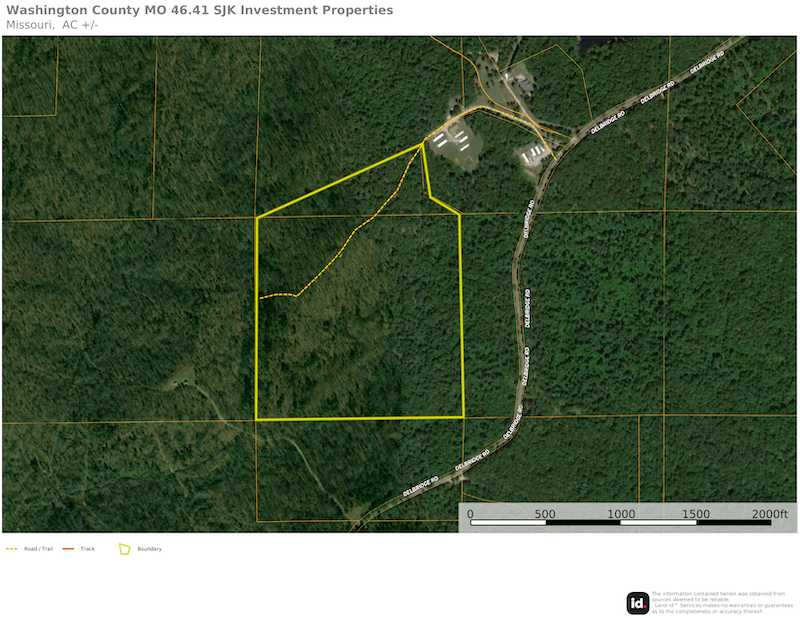The width and height of the screenshot is (800, 618).
Task: Click the Land id logo icon
Action: (637, 603)
